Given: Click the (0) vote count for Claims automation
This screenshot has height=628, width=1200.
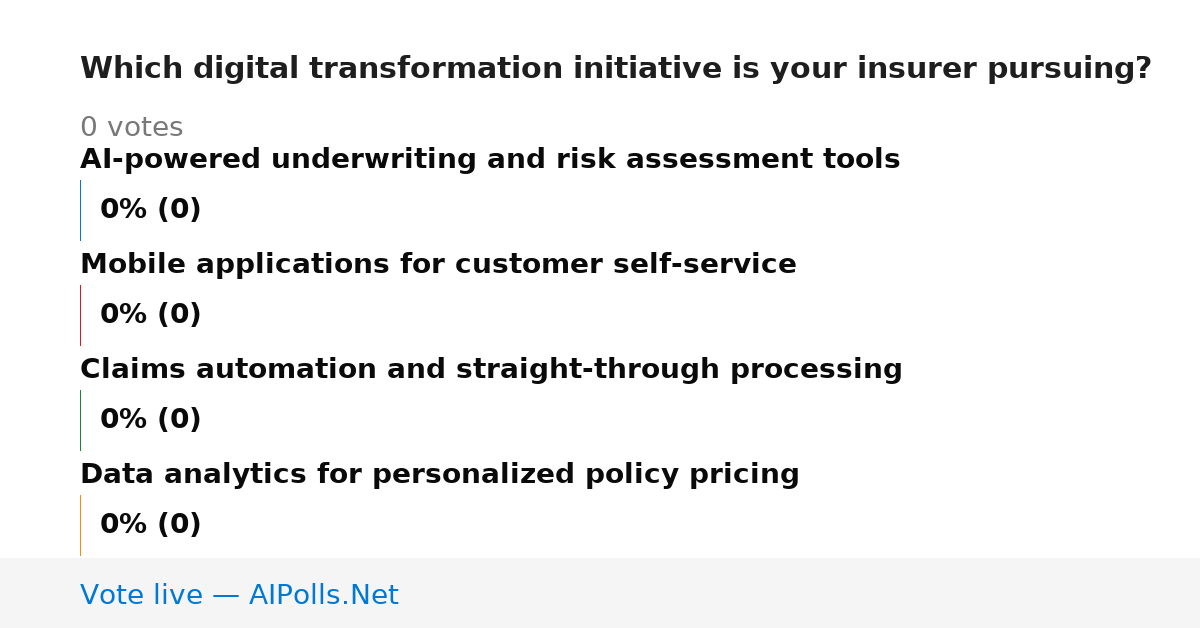Looking at the screenshot, I should coord(179,420).
